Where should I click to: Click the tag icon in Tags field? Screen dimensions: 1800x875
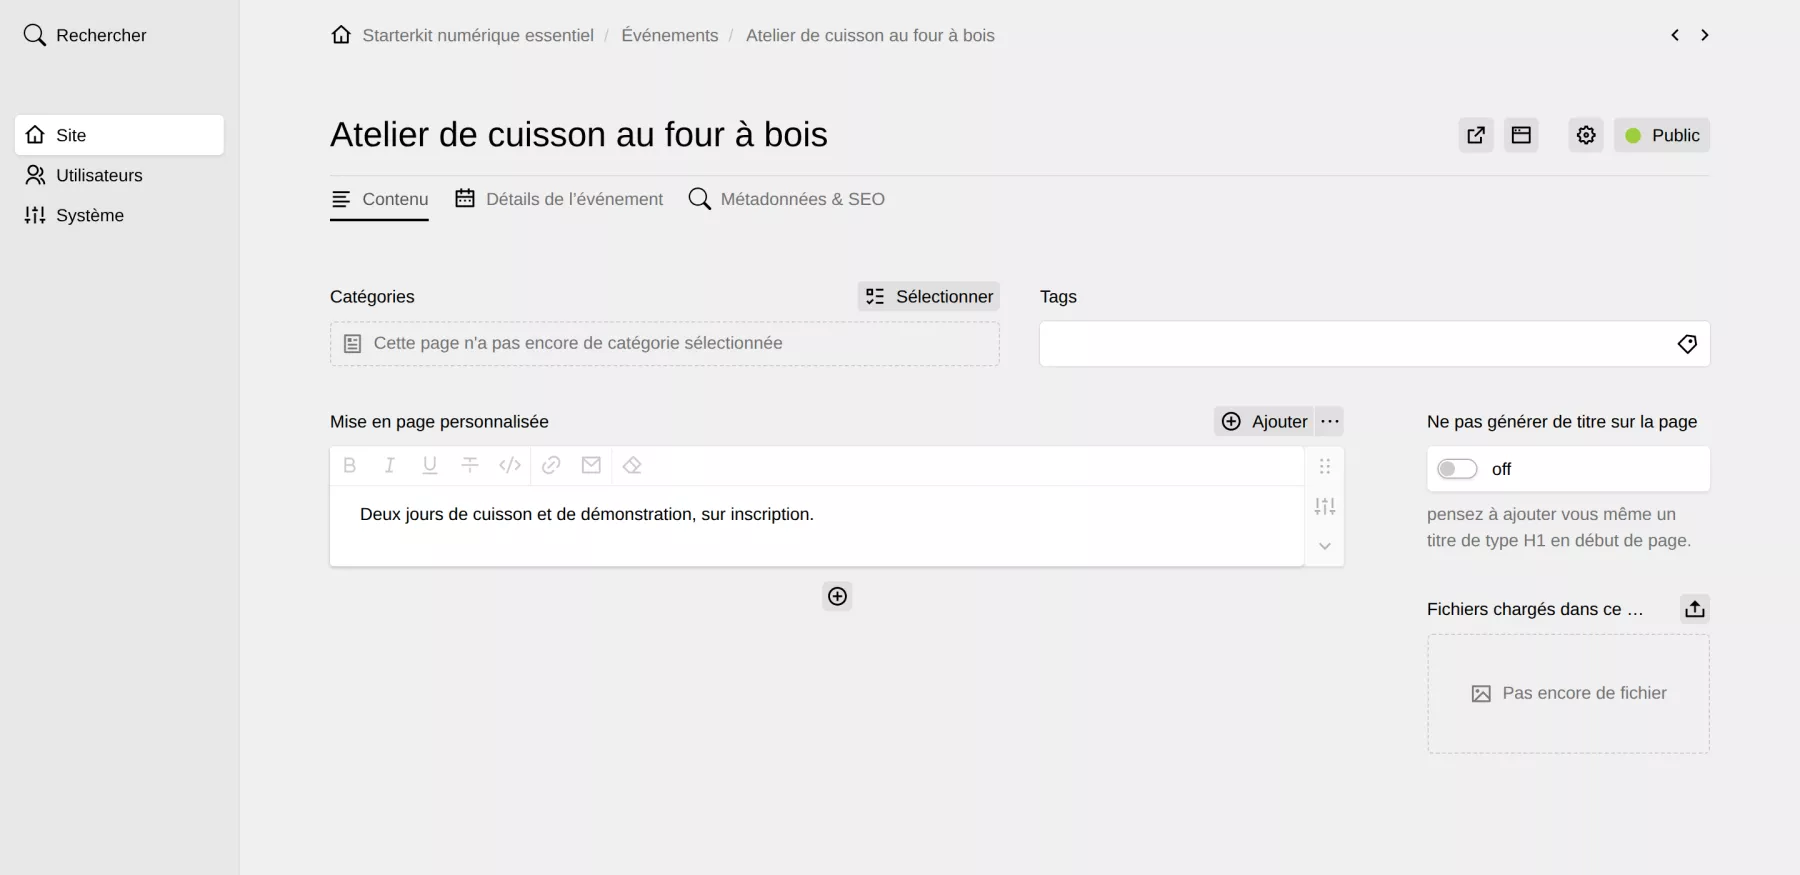pos(1687,344)
